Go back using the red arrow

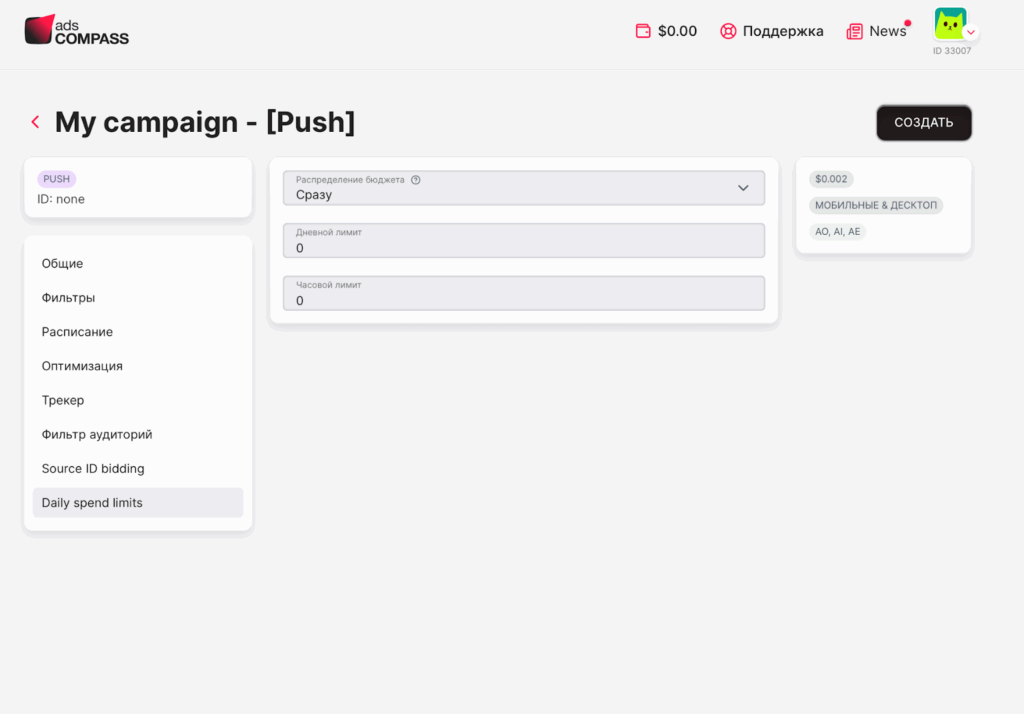tap(36, 122)
